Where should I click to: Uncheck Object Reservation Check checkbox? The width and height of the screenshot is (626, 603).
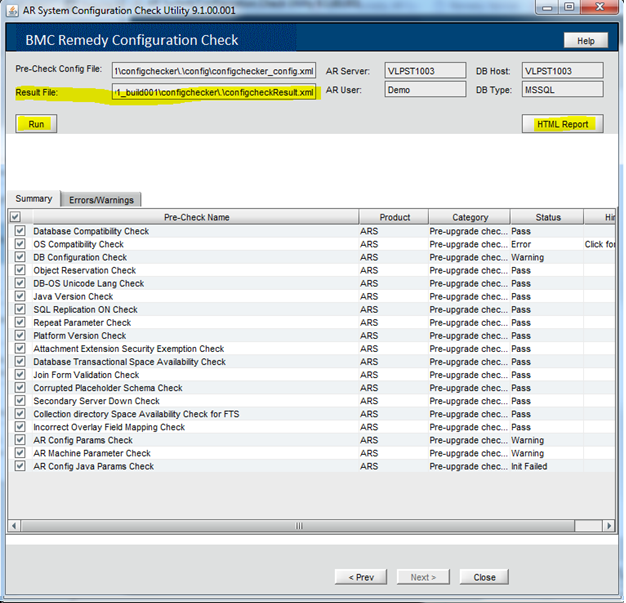(x=20, y=270)
